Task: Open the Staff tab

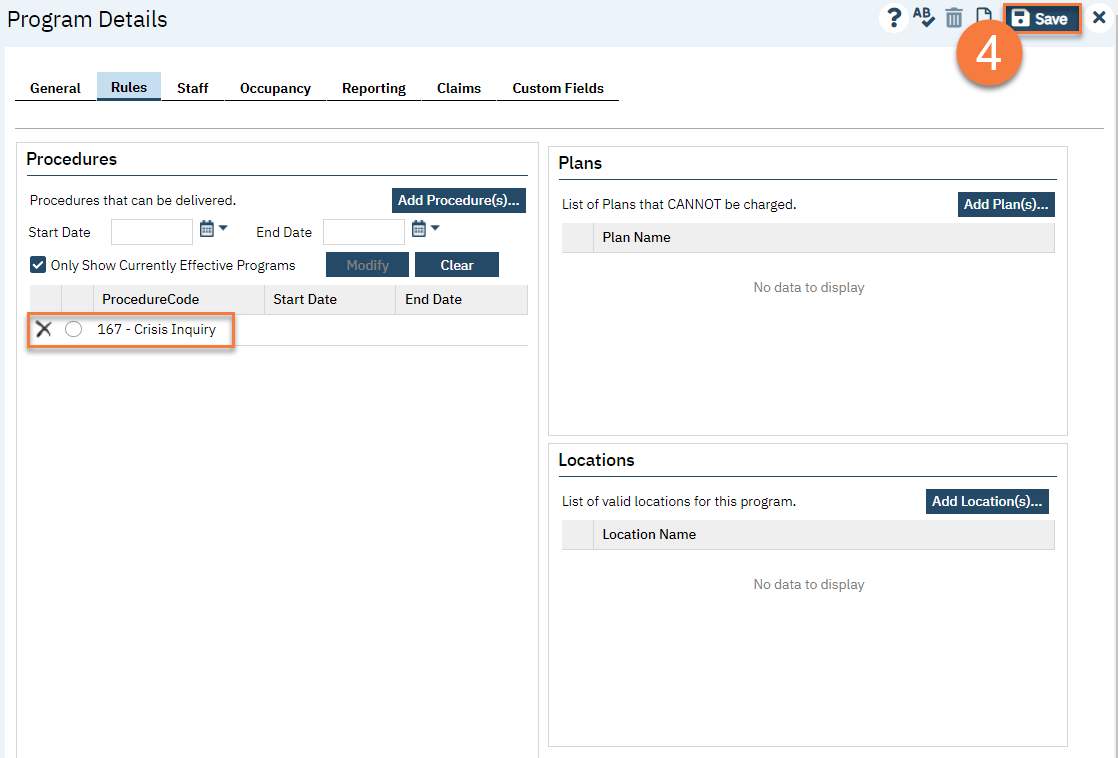Action: coord(193,88)
